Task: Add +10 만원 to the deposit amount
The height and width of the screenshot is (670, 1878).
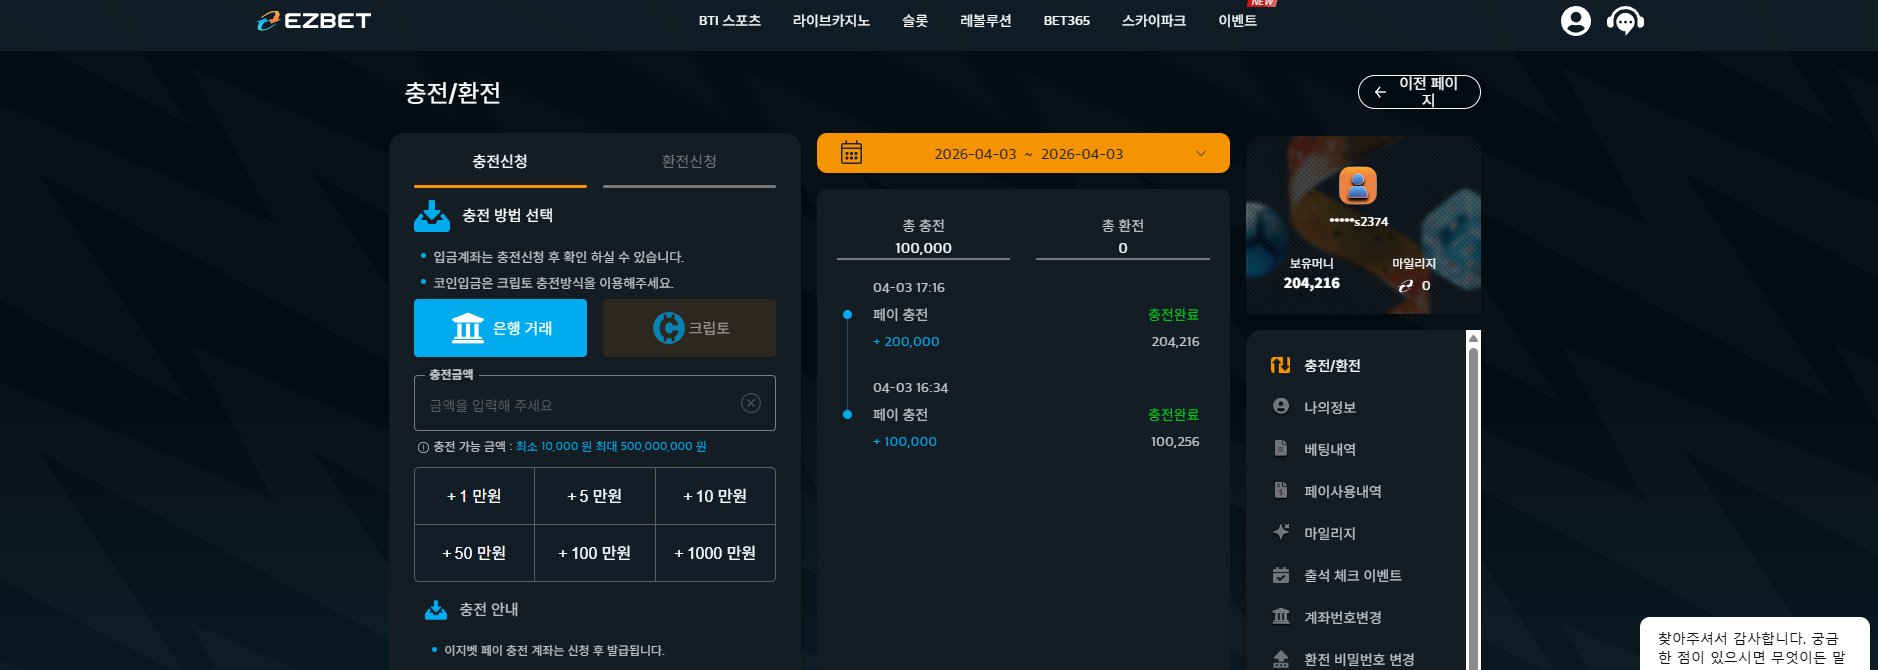Action: point(715,496)
